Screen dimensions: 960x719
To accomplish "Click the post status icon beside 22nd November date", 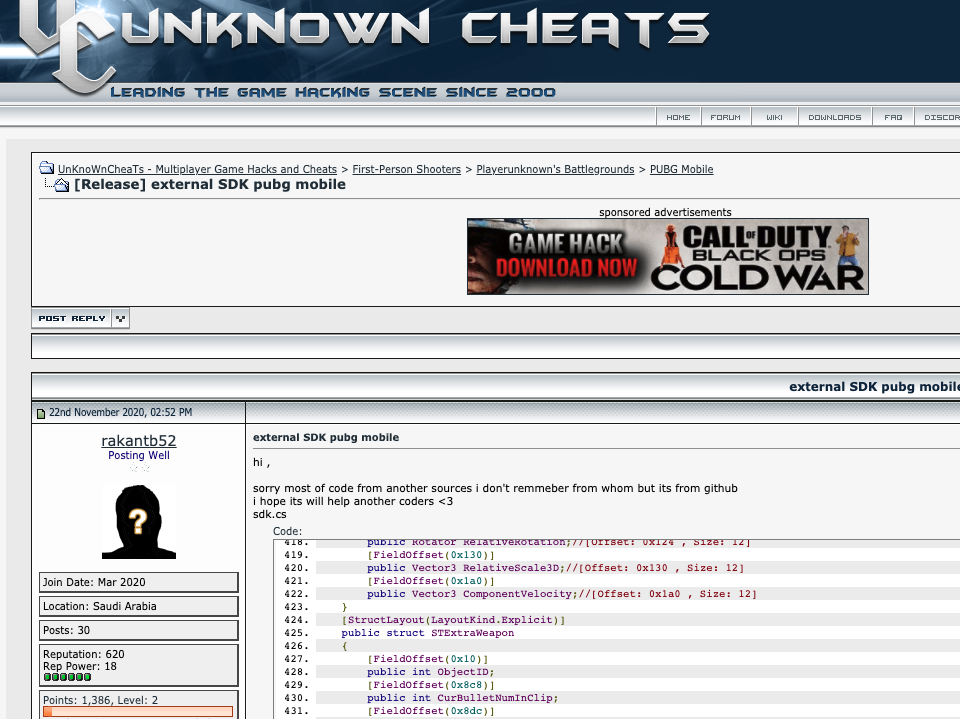I will [x=41, y=413].
